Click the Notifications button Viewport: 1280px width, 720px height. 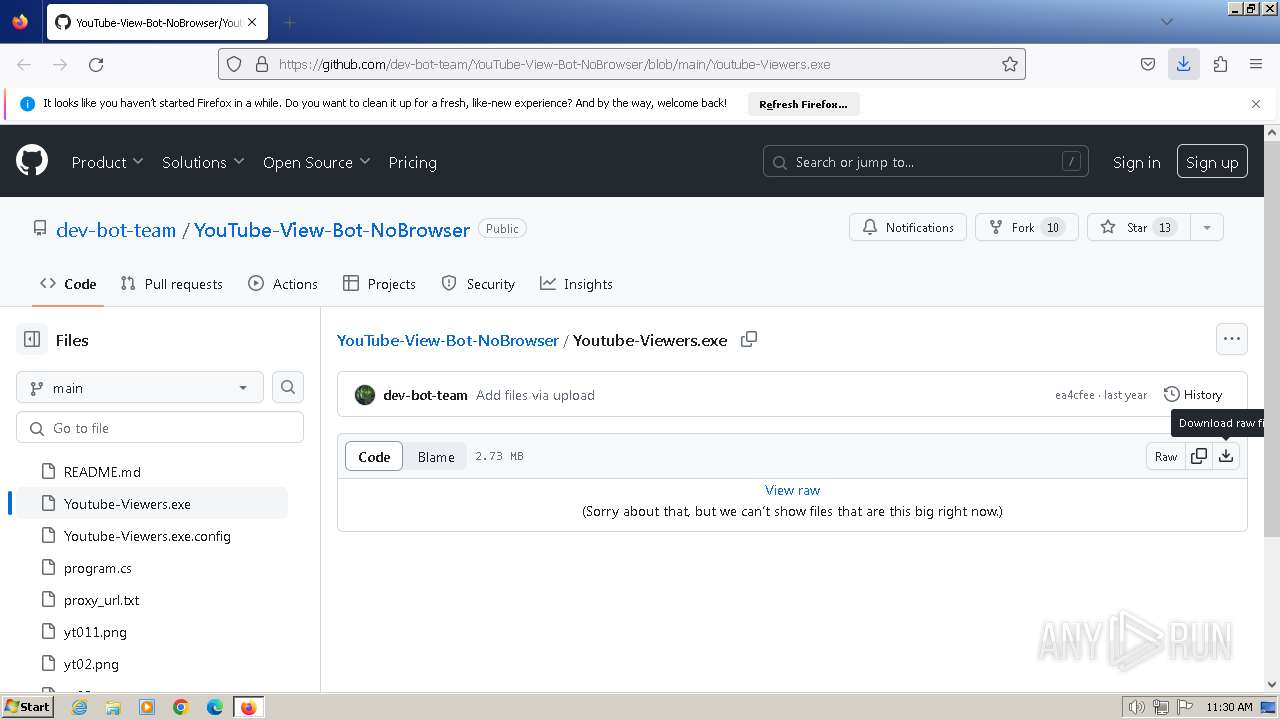[908, 227]
